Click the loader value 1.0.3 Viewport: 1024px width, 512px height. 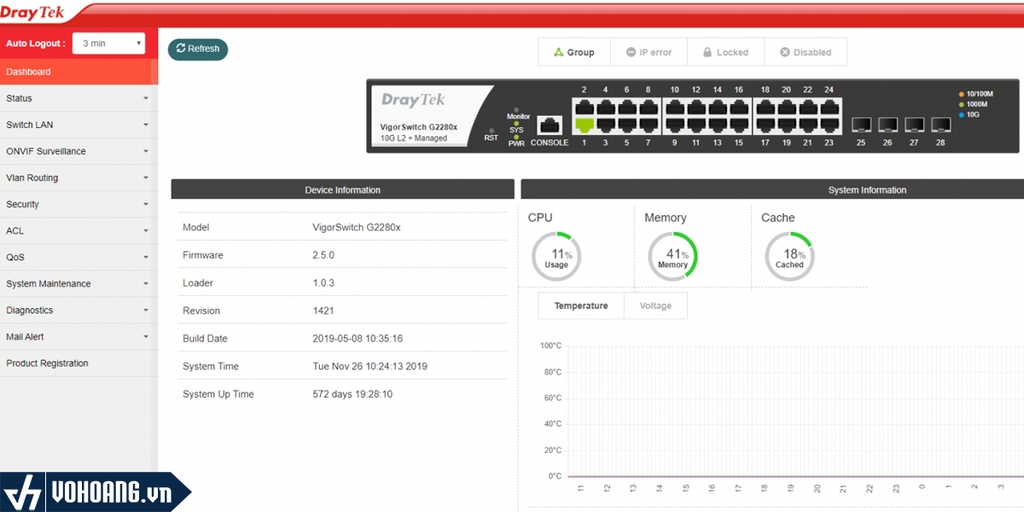pyautogui.click(x=323, y=283)
